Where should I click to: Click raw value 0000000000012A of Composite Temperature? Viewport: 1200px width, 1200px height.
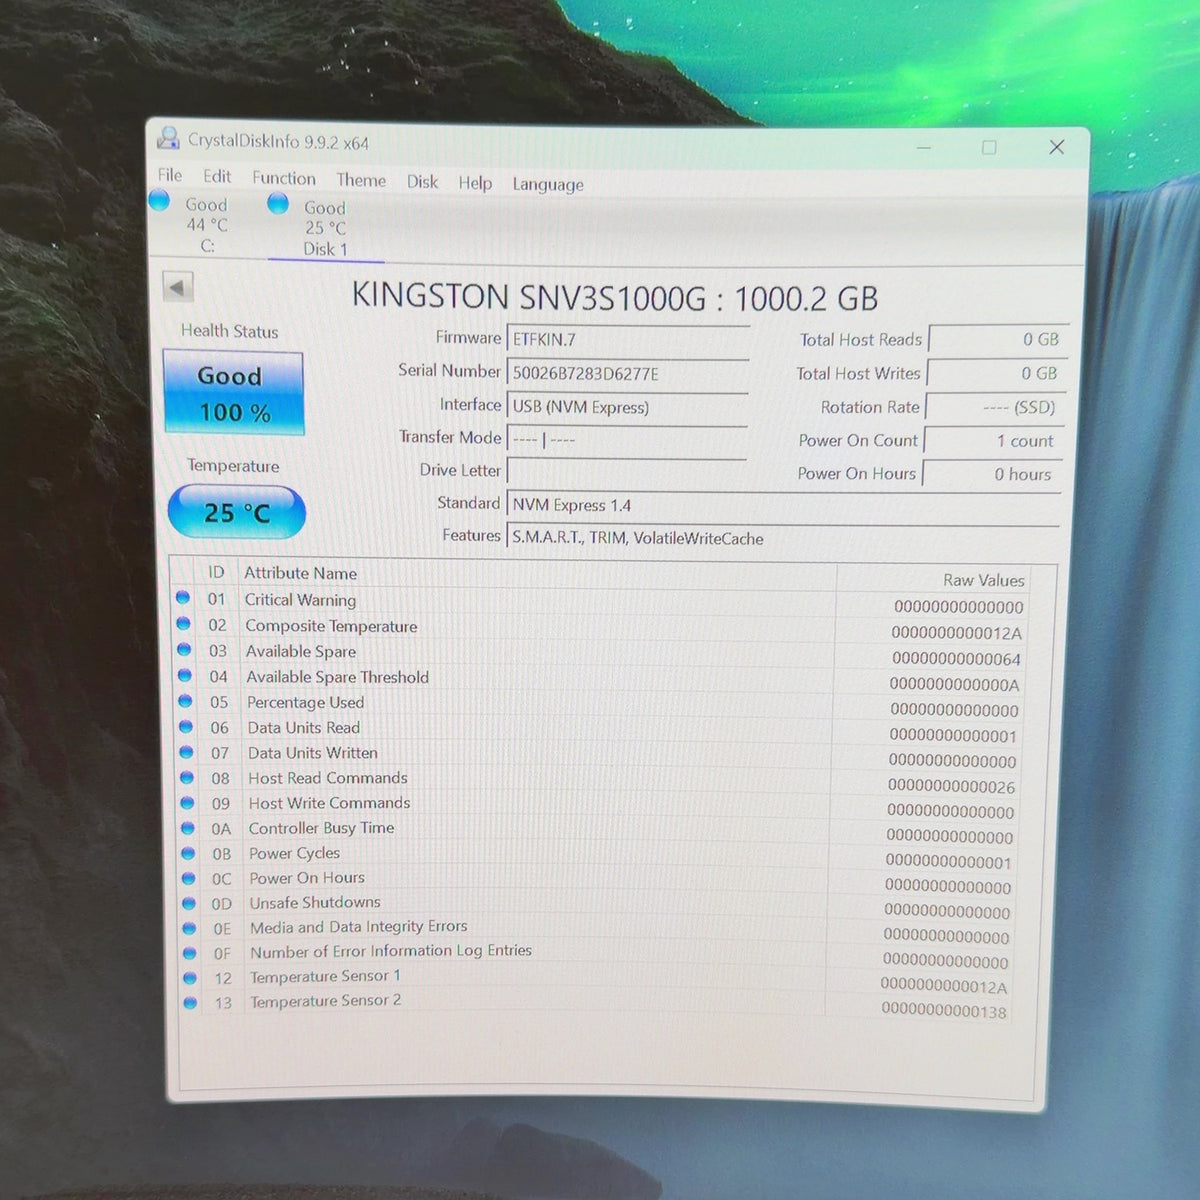pos(957,633)
